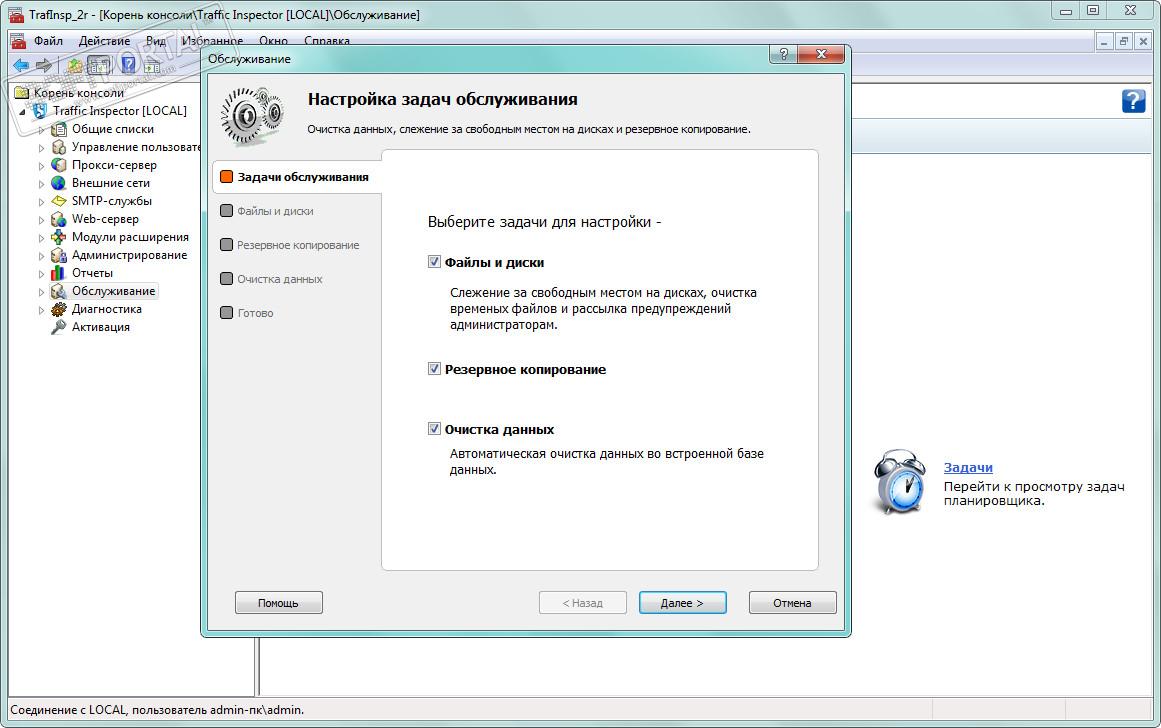Click the alarm clock Задачи icon
This screenshot has width=1161, height=728.
click(899, 482)
